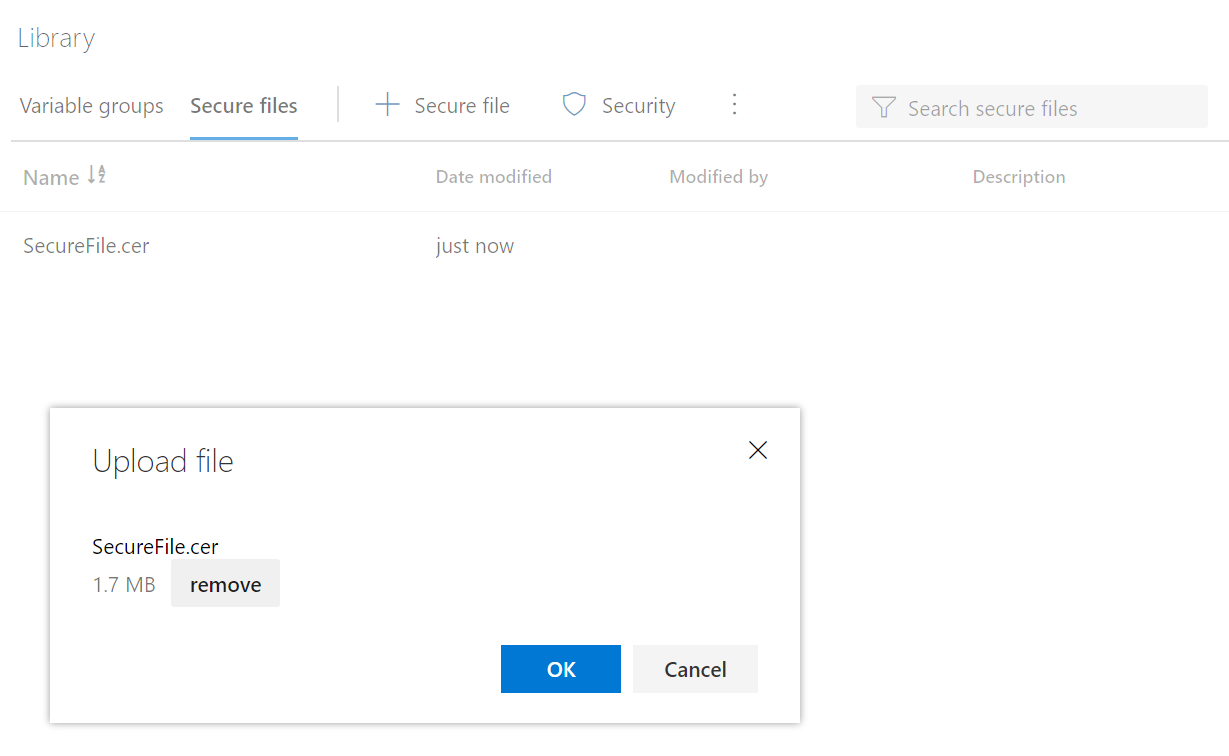
Task: Click the SecureFile.cer filename in the dialog
Action: pyautogui.click(x=155, y=546)
